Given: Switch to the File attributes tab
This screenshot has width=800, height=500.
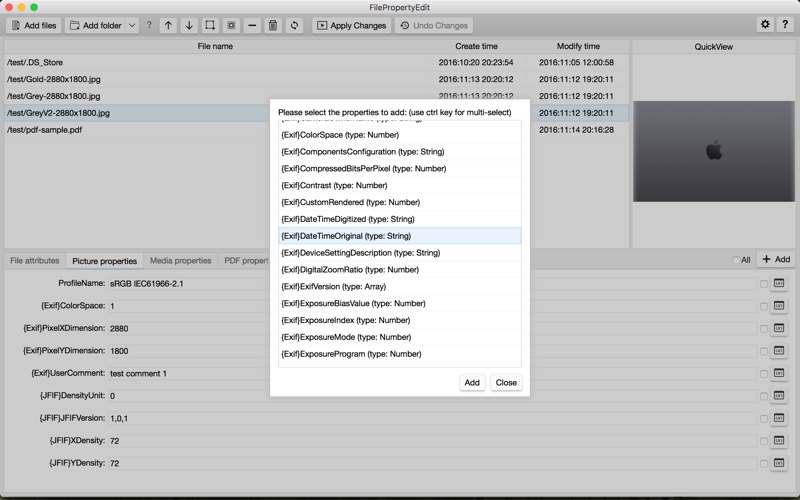Looking at the screenshot, I should pos(35,261).
